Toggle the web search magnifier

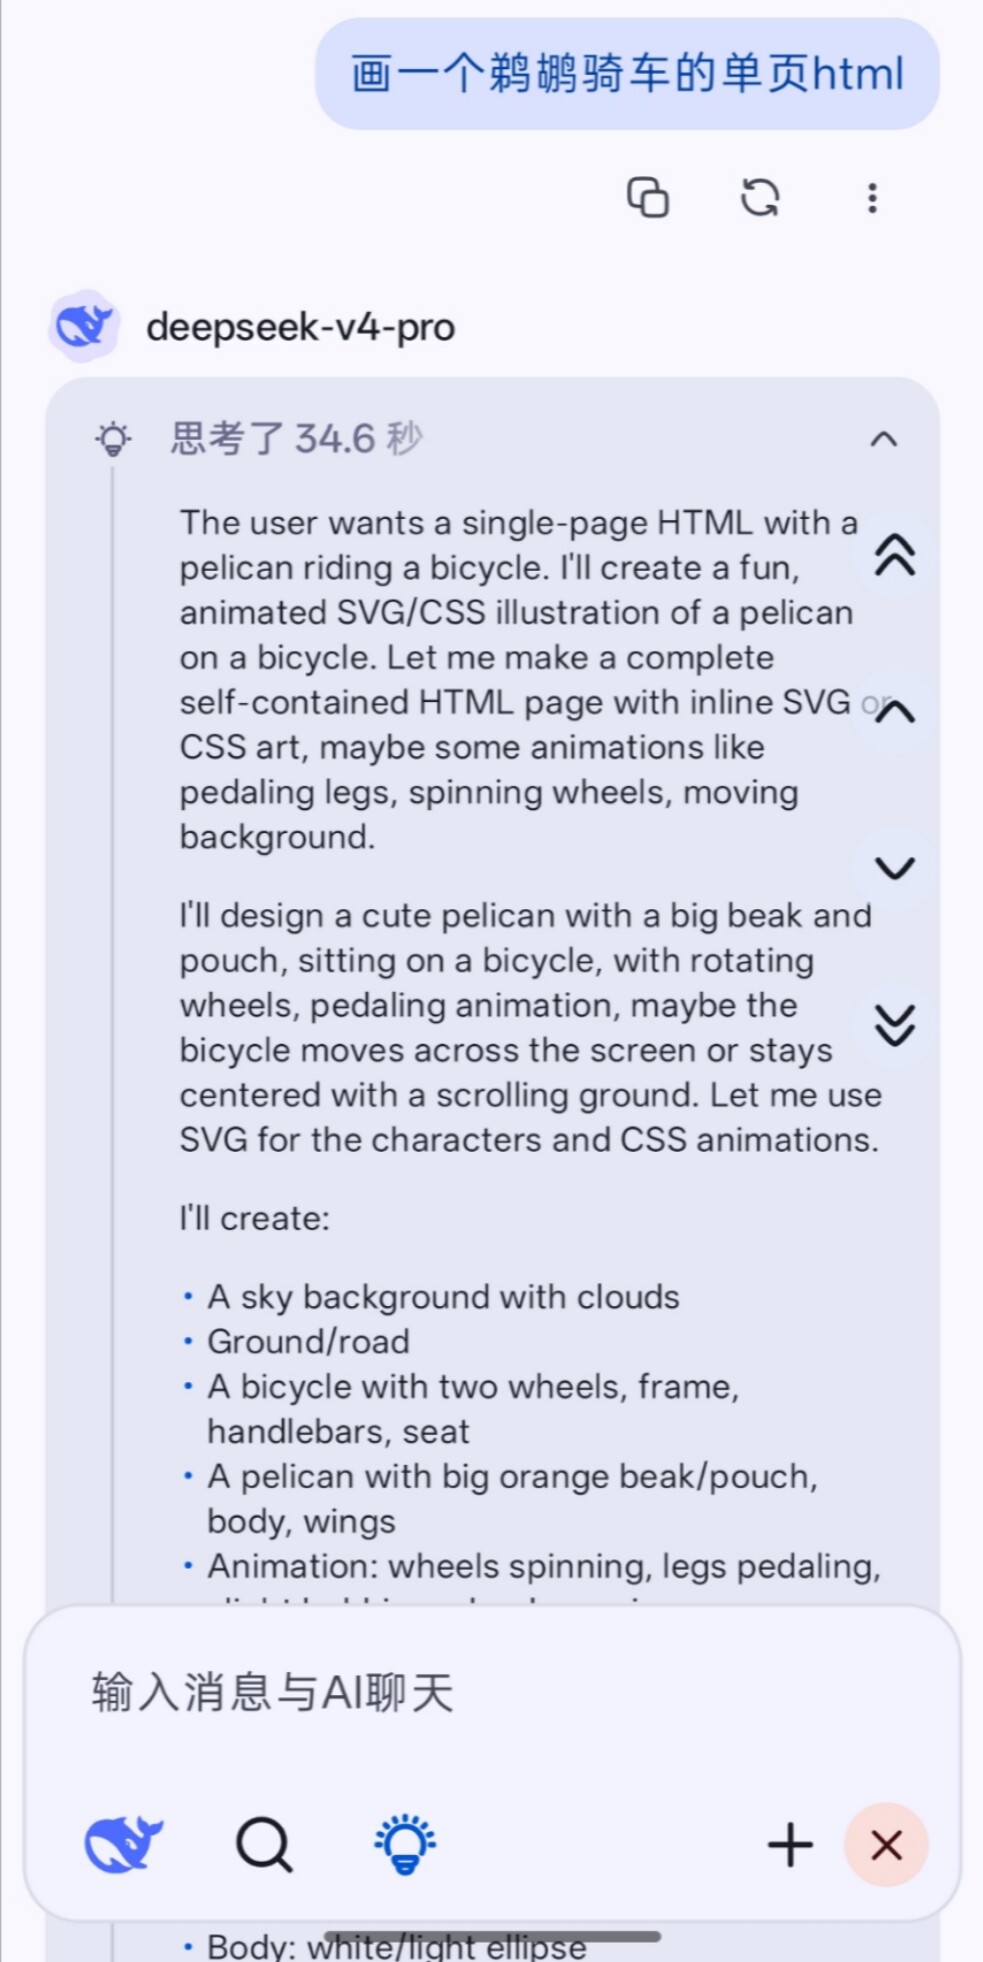pyautogui.click(x=264, y=1844)
